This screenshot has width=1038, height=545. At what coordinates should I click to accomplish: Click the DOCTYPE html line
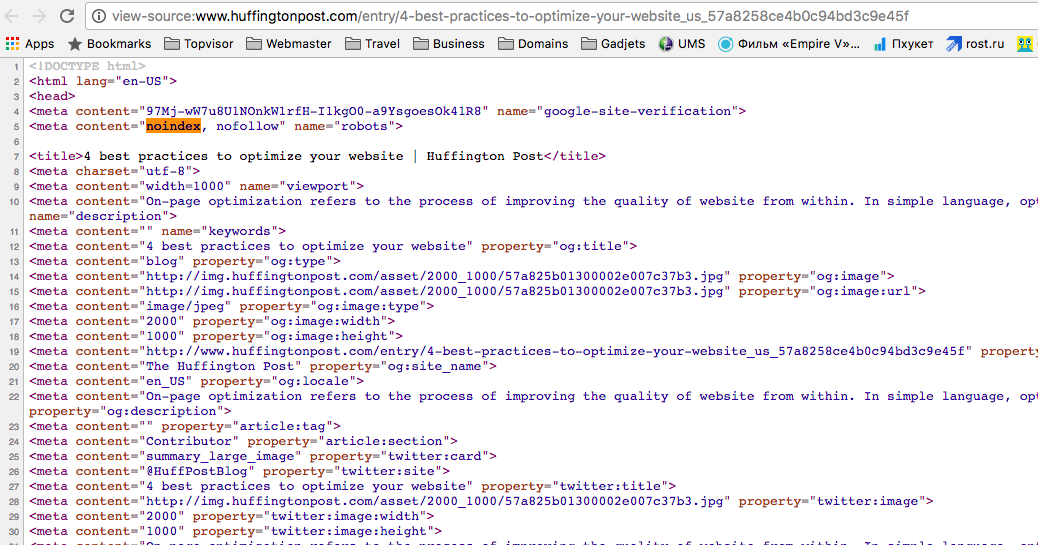(x=87, y=66)
